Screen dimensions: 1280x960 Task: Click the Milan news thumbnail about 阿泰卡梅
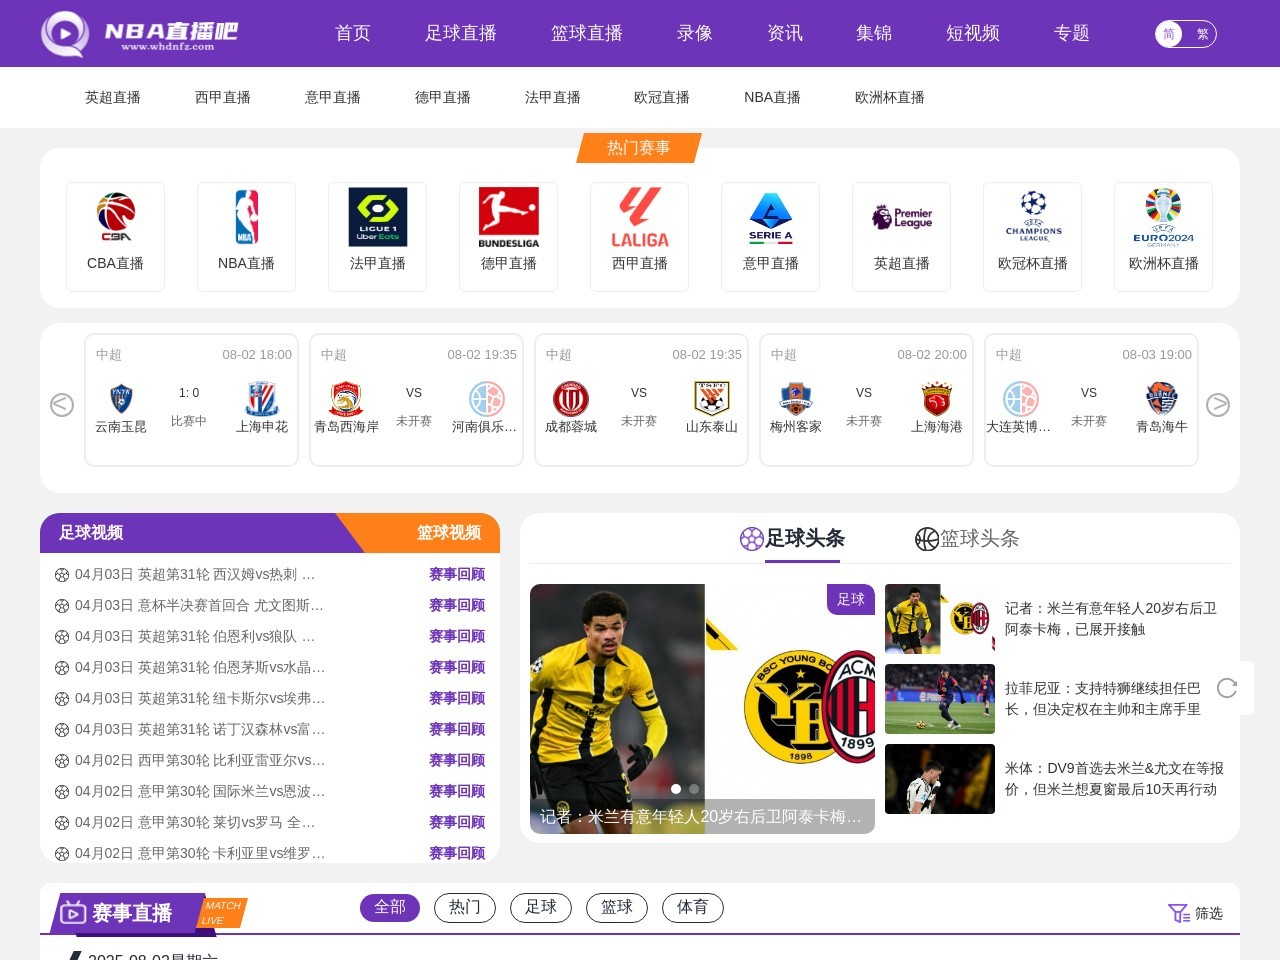[939, 619]
